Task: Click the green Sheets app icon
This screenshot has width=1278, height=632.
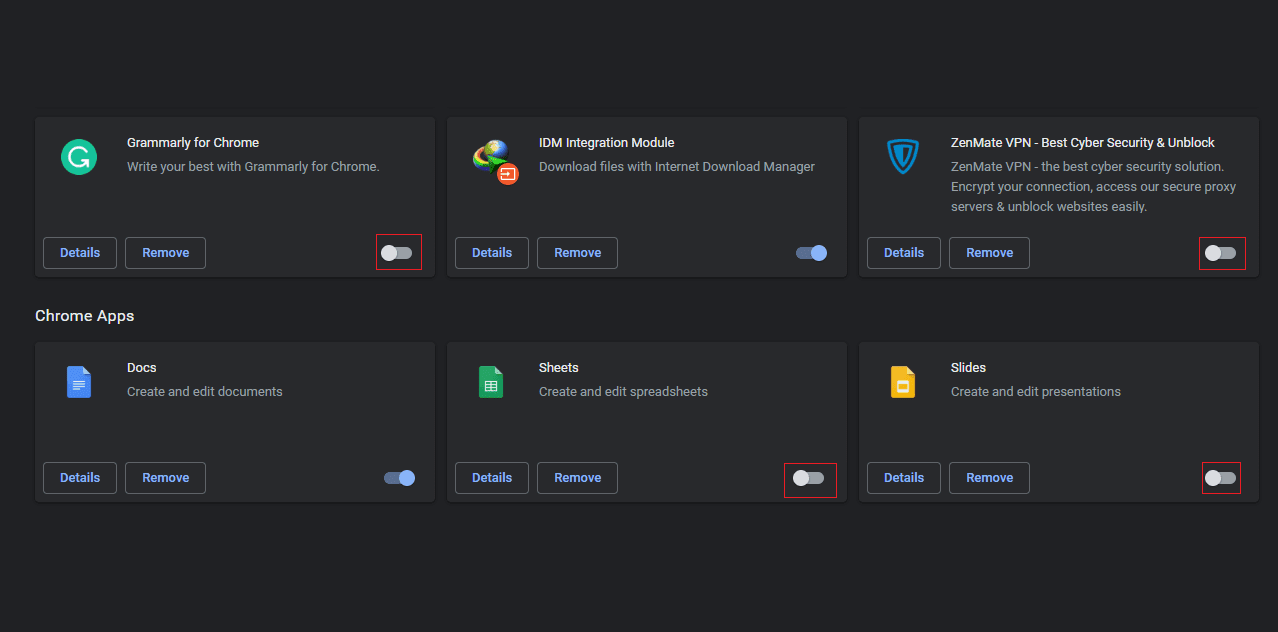Action: pos(490,382)
